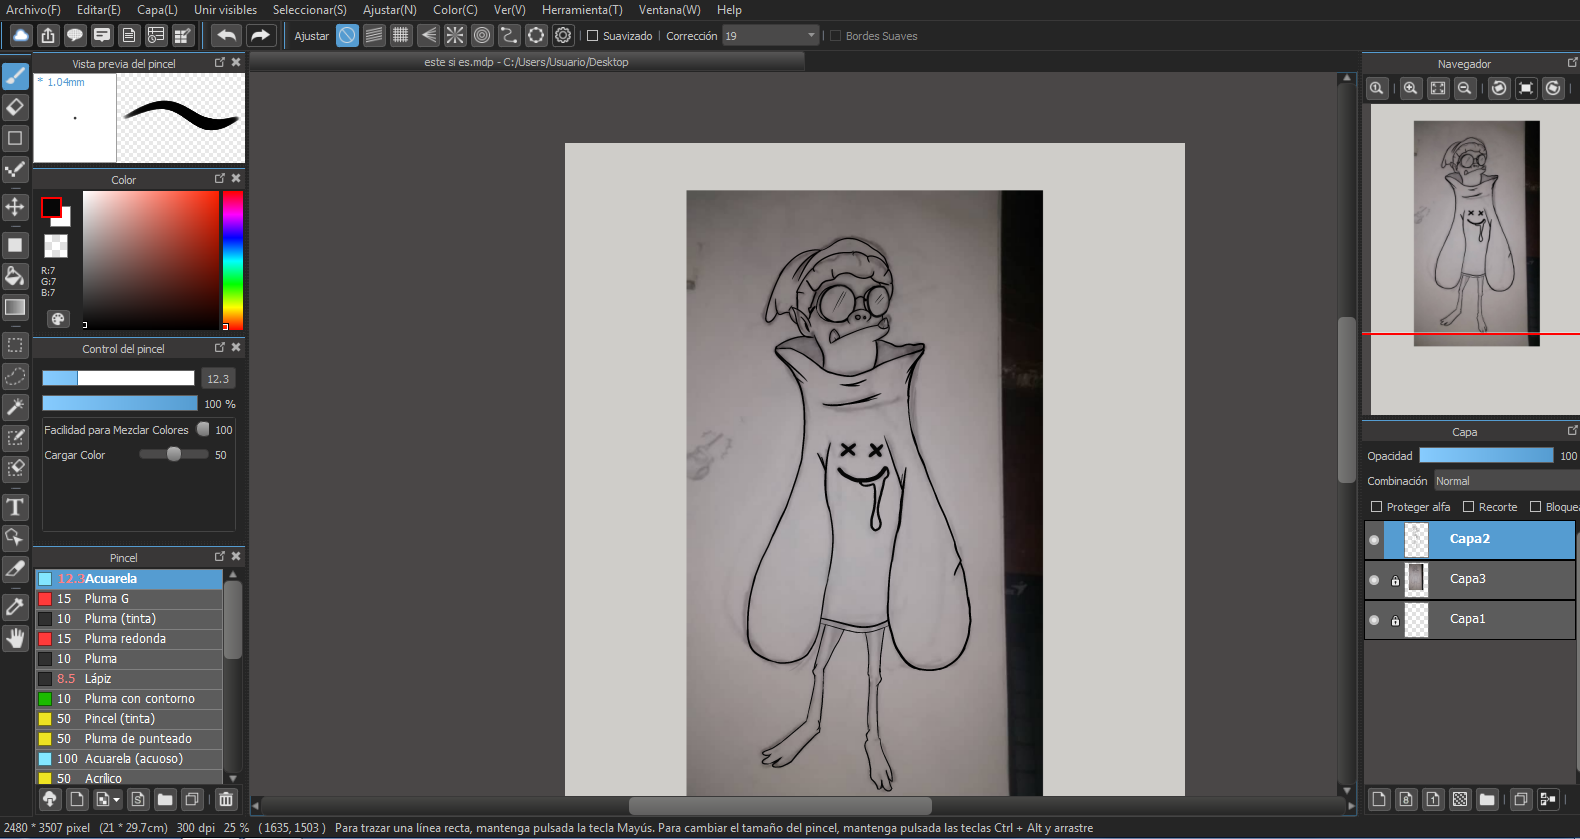The width and height of the screenshot is (1580, 839).
Task: Undock the Navegador panel
Action: pyautogui.click(x=1572, y=62)
